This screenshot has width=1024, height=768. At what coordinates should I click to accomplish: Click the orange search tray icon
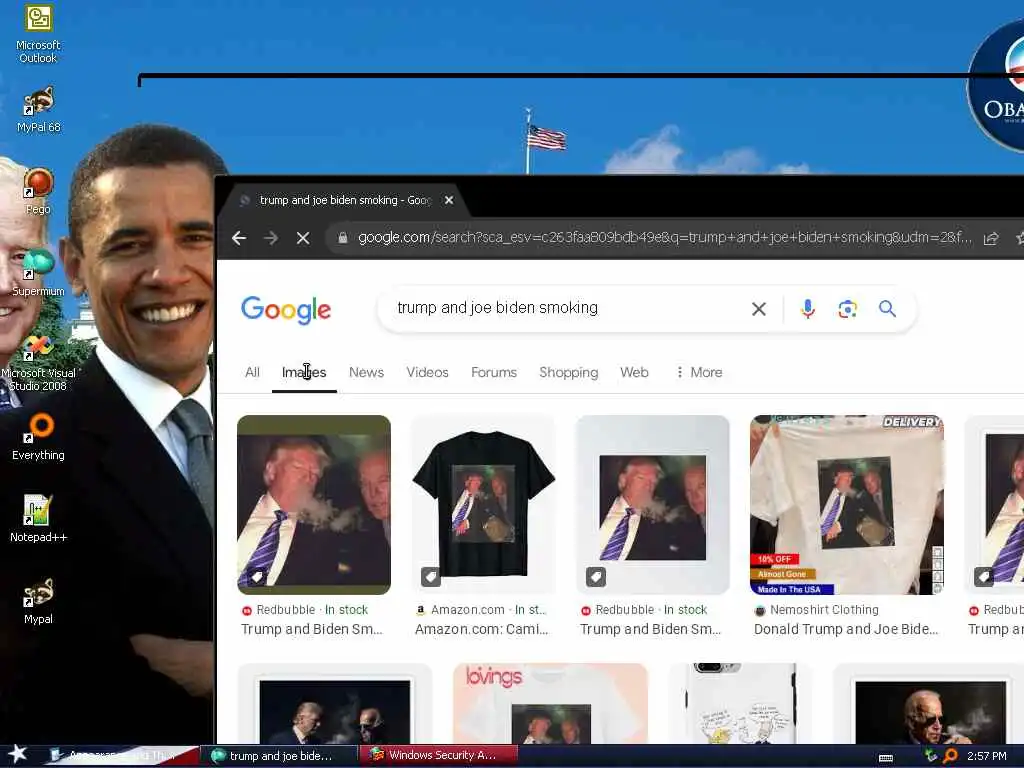pyautogui.click(x=951, y=756)
